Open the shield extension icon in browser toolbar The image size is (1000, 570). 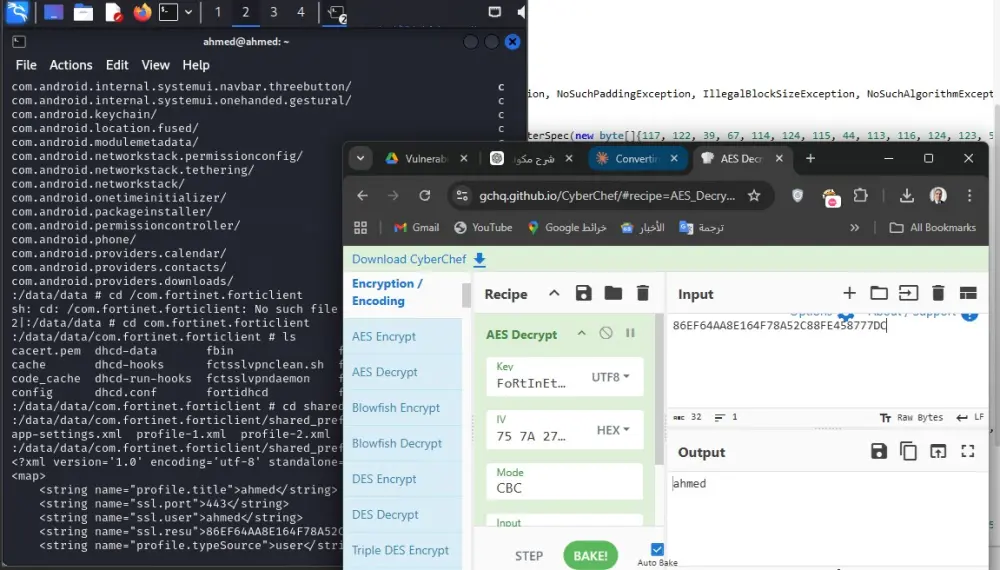[797, 196]
